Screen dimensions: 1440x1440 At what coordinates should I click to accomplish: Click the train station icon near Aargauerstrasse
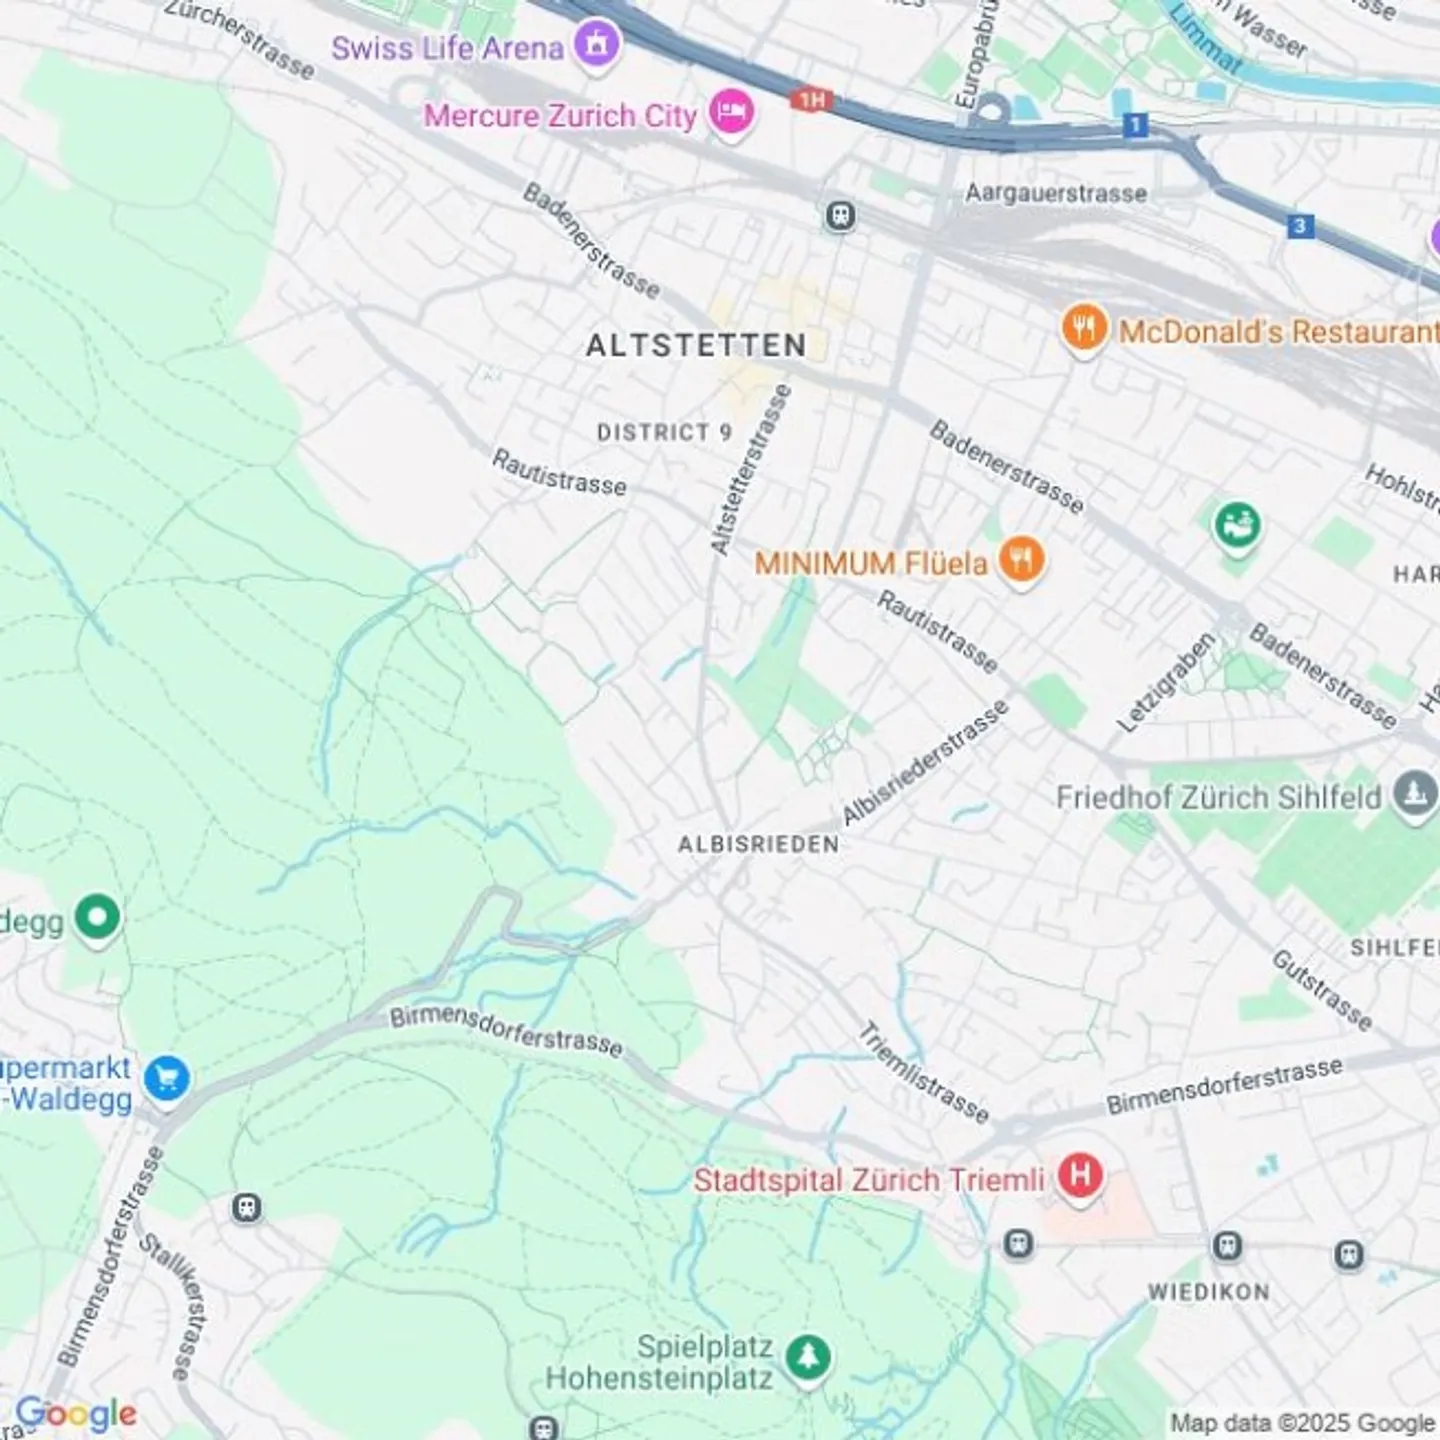(840, 215)
